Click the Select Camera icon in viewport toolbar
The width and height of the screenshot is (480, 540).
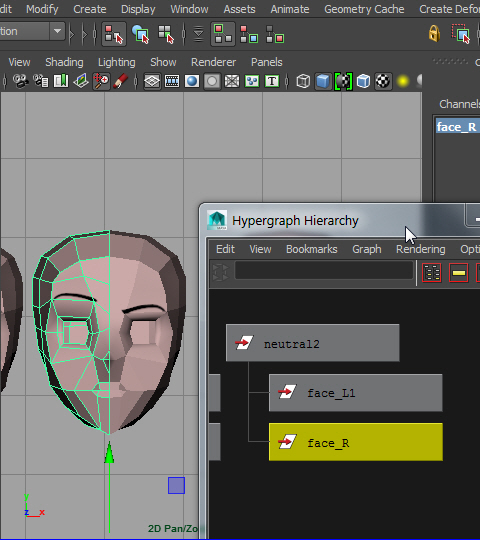[20, 81]
